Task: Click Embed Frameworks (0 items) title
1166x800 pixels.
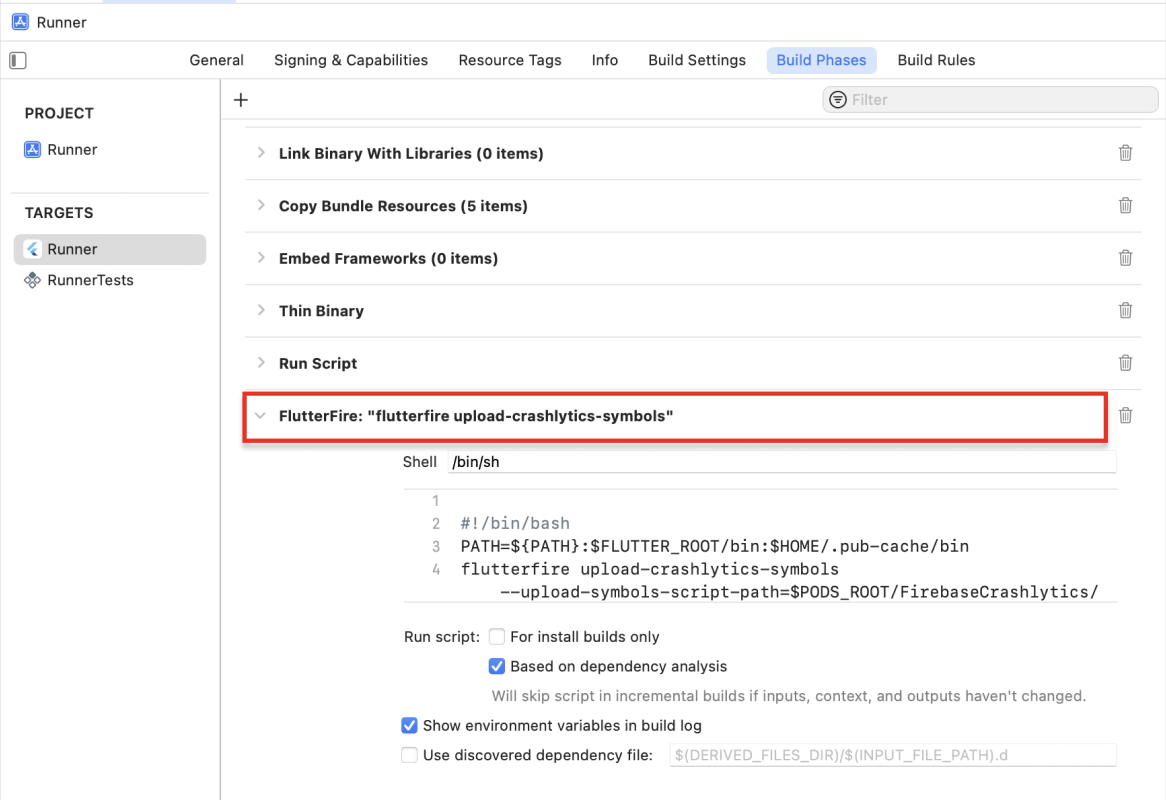Action: click(x=388, y=259)
